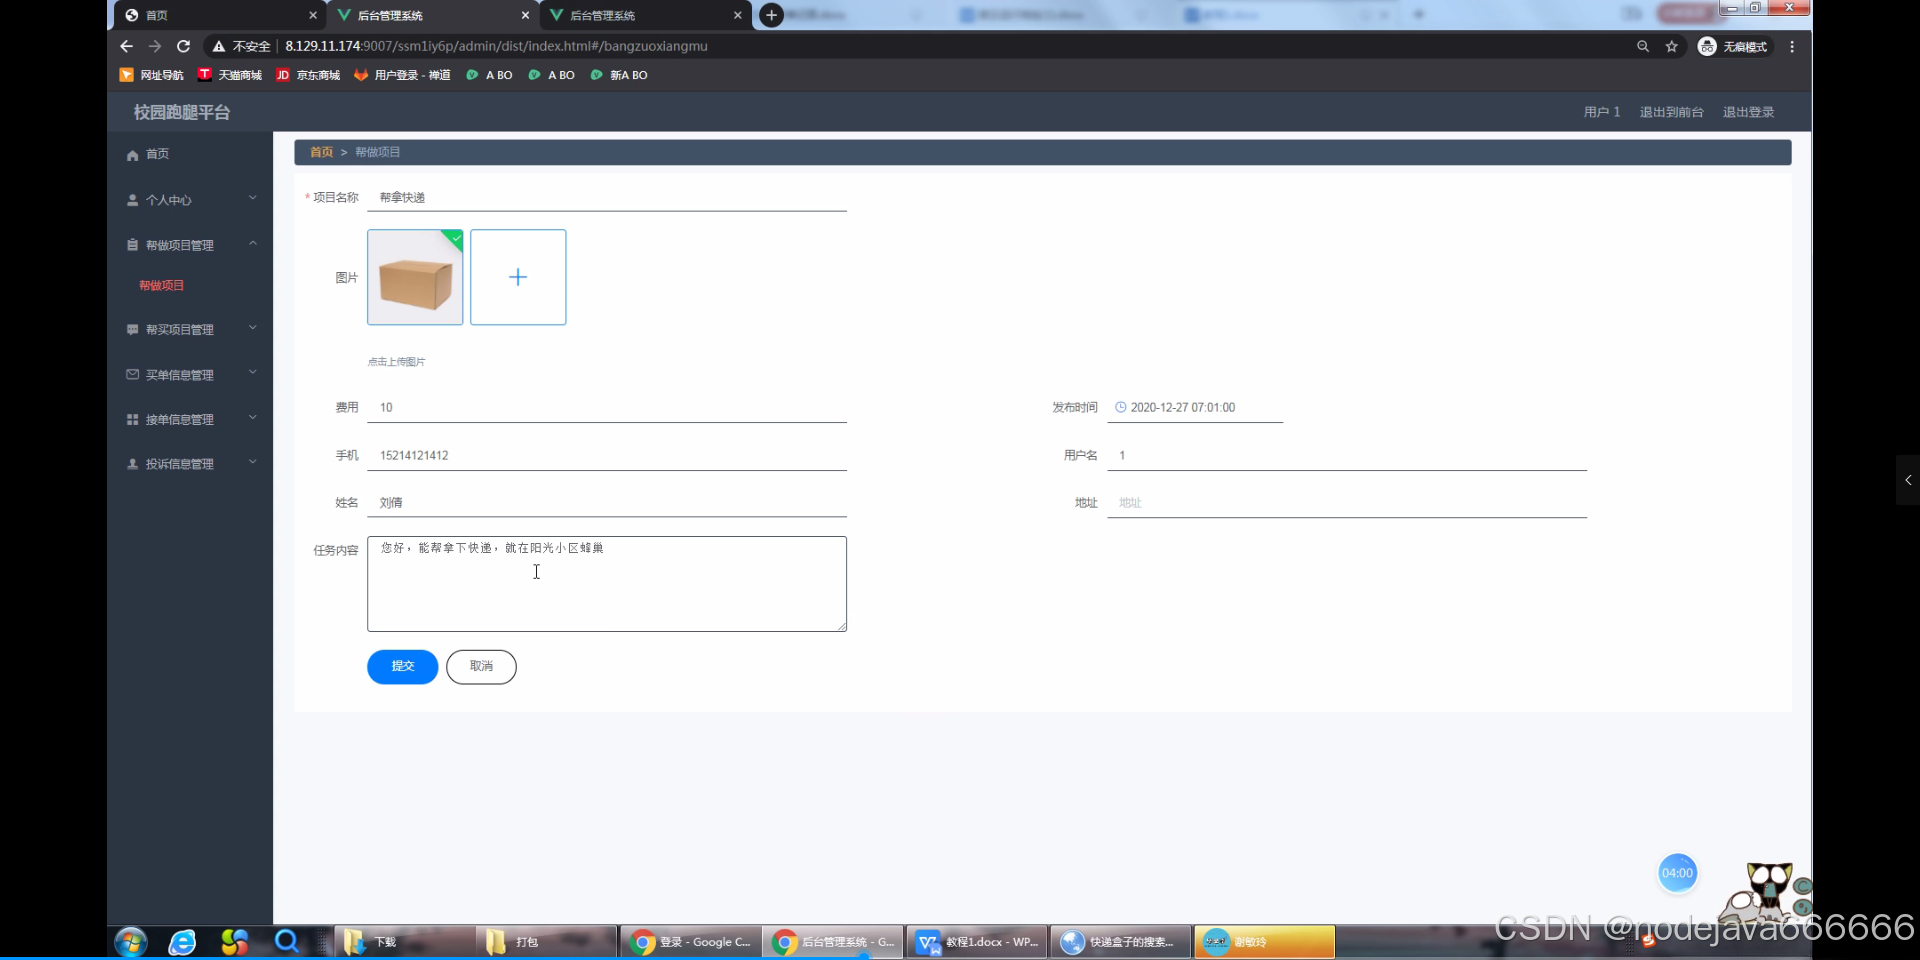The width and height of the screenshot is (1920, 960).
Task: Click the 项目名称 input field
Action: [607, 197]
